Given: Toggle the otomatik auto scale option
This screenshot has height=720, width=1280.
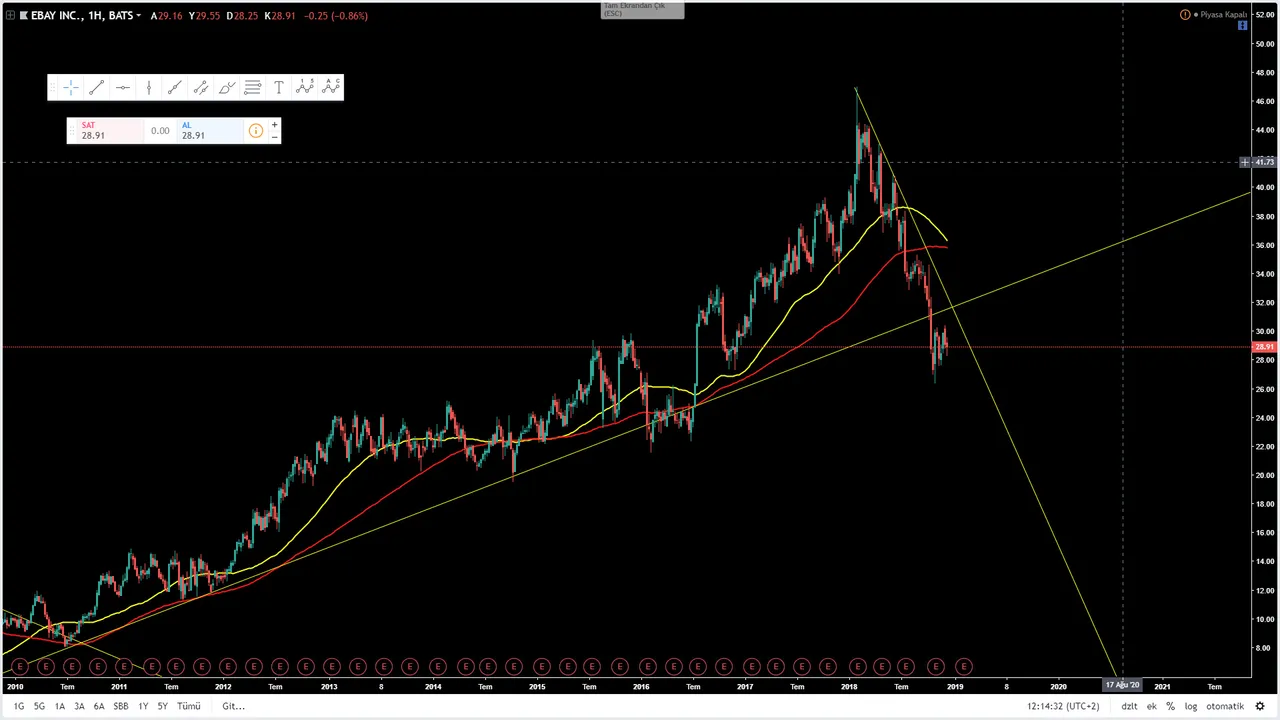Looking at the screenshot, I should (1225, 706).
